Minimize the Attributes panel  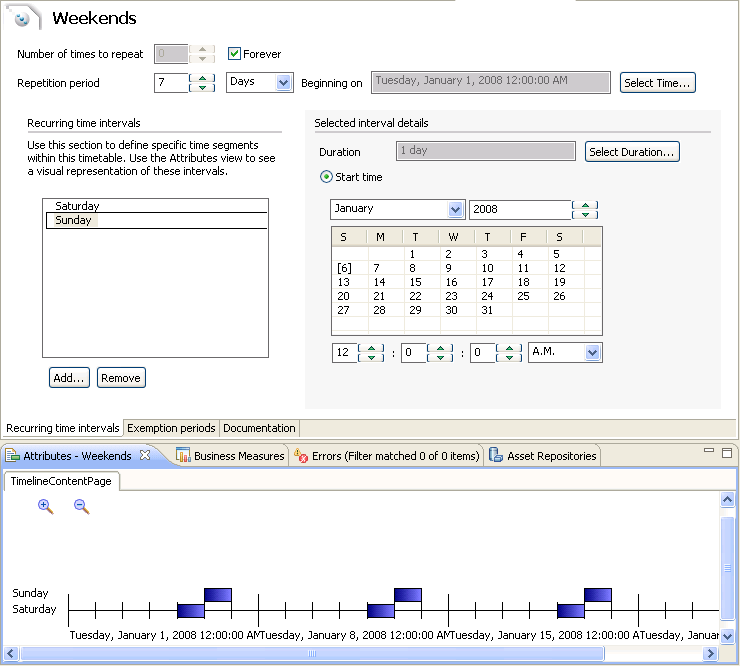tap(709, 450)
